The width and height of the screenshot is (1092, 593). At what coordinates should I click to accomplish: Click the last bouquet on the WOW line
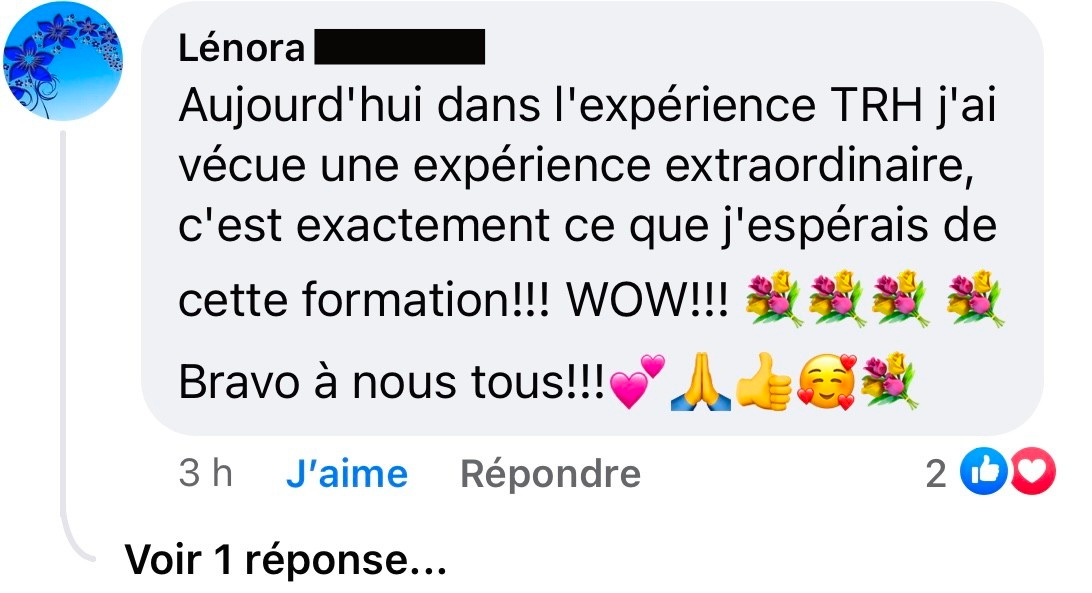click(975, 299)
